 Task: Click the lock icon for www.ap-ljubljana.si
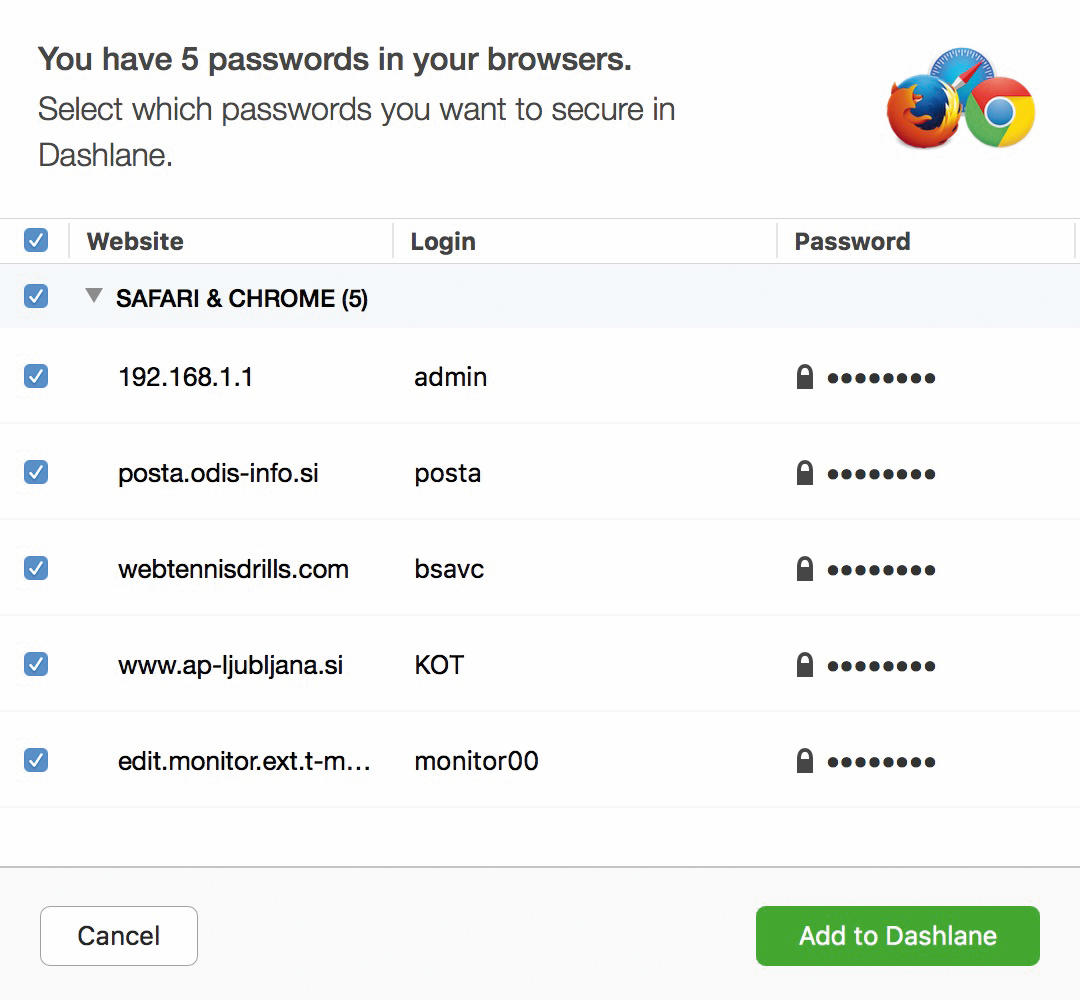click(804, 665)
